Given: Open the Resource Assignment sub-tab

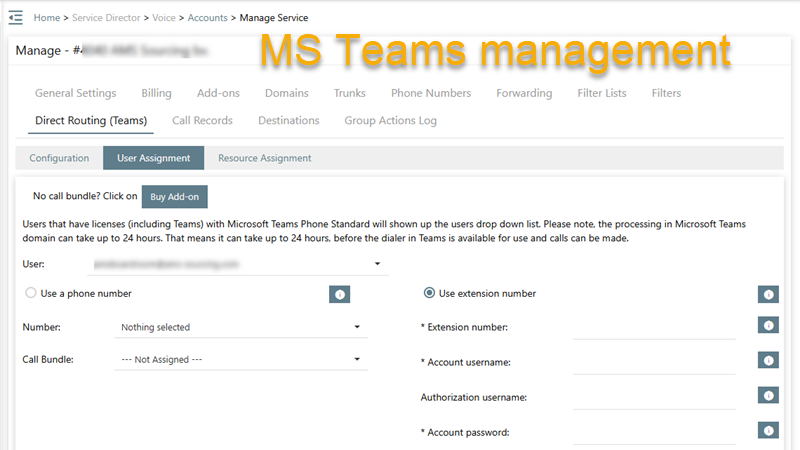Looking at the screenshot, I should click(x=265, y=158).
